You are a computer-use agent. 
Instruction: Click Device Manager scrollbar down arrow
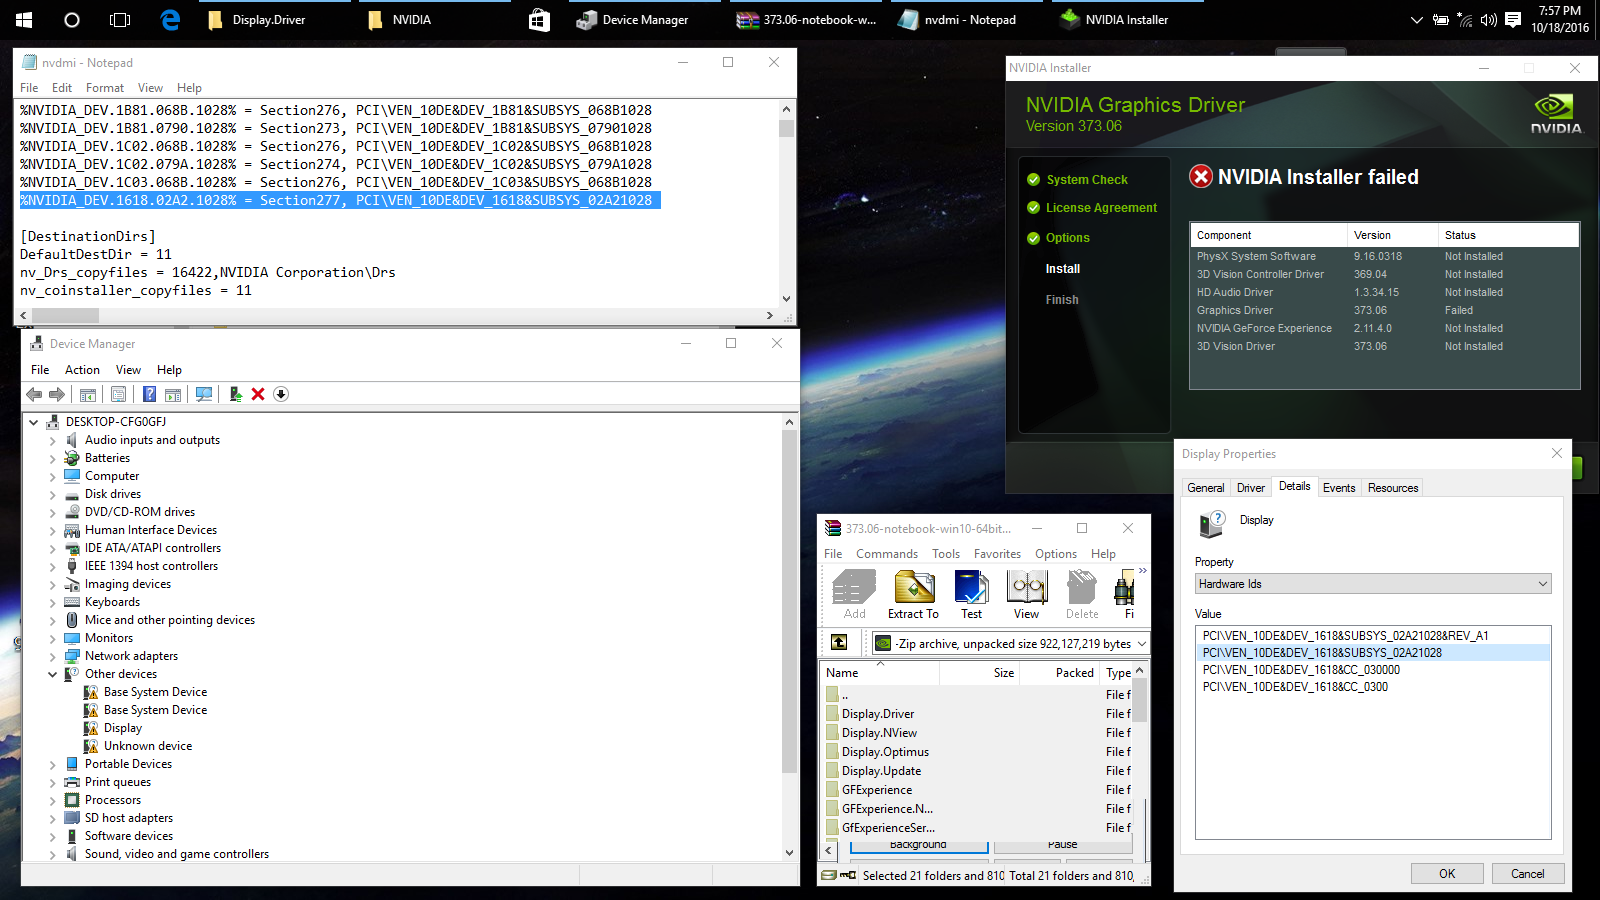coord(790,853)
